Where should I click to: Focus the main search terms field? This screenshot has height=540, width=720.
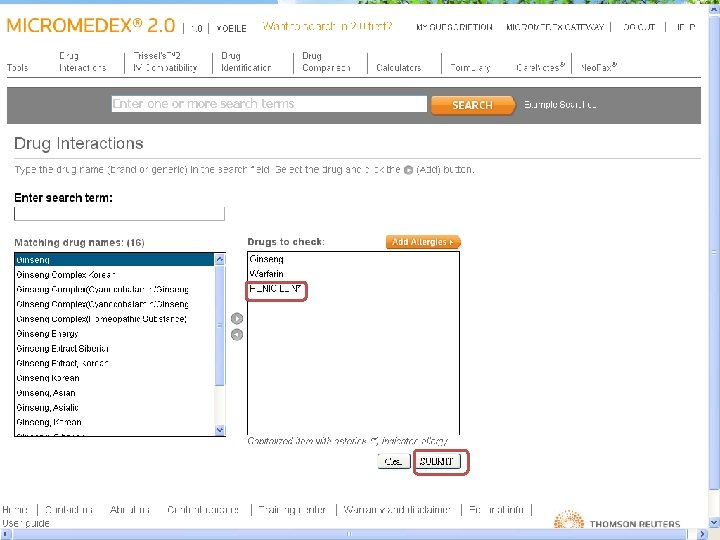(269, 104)
